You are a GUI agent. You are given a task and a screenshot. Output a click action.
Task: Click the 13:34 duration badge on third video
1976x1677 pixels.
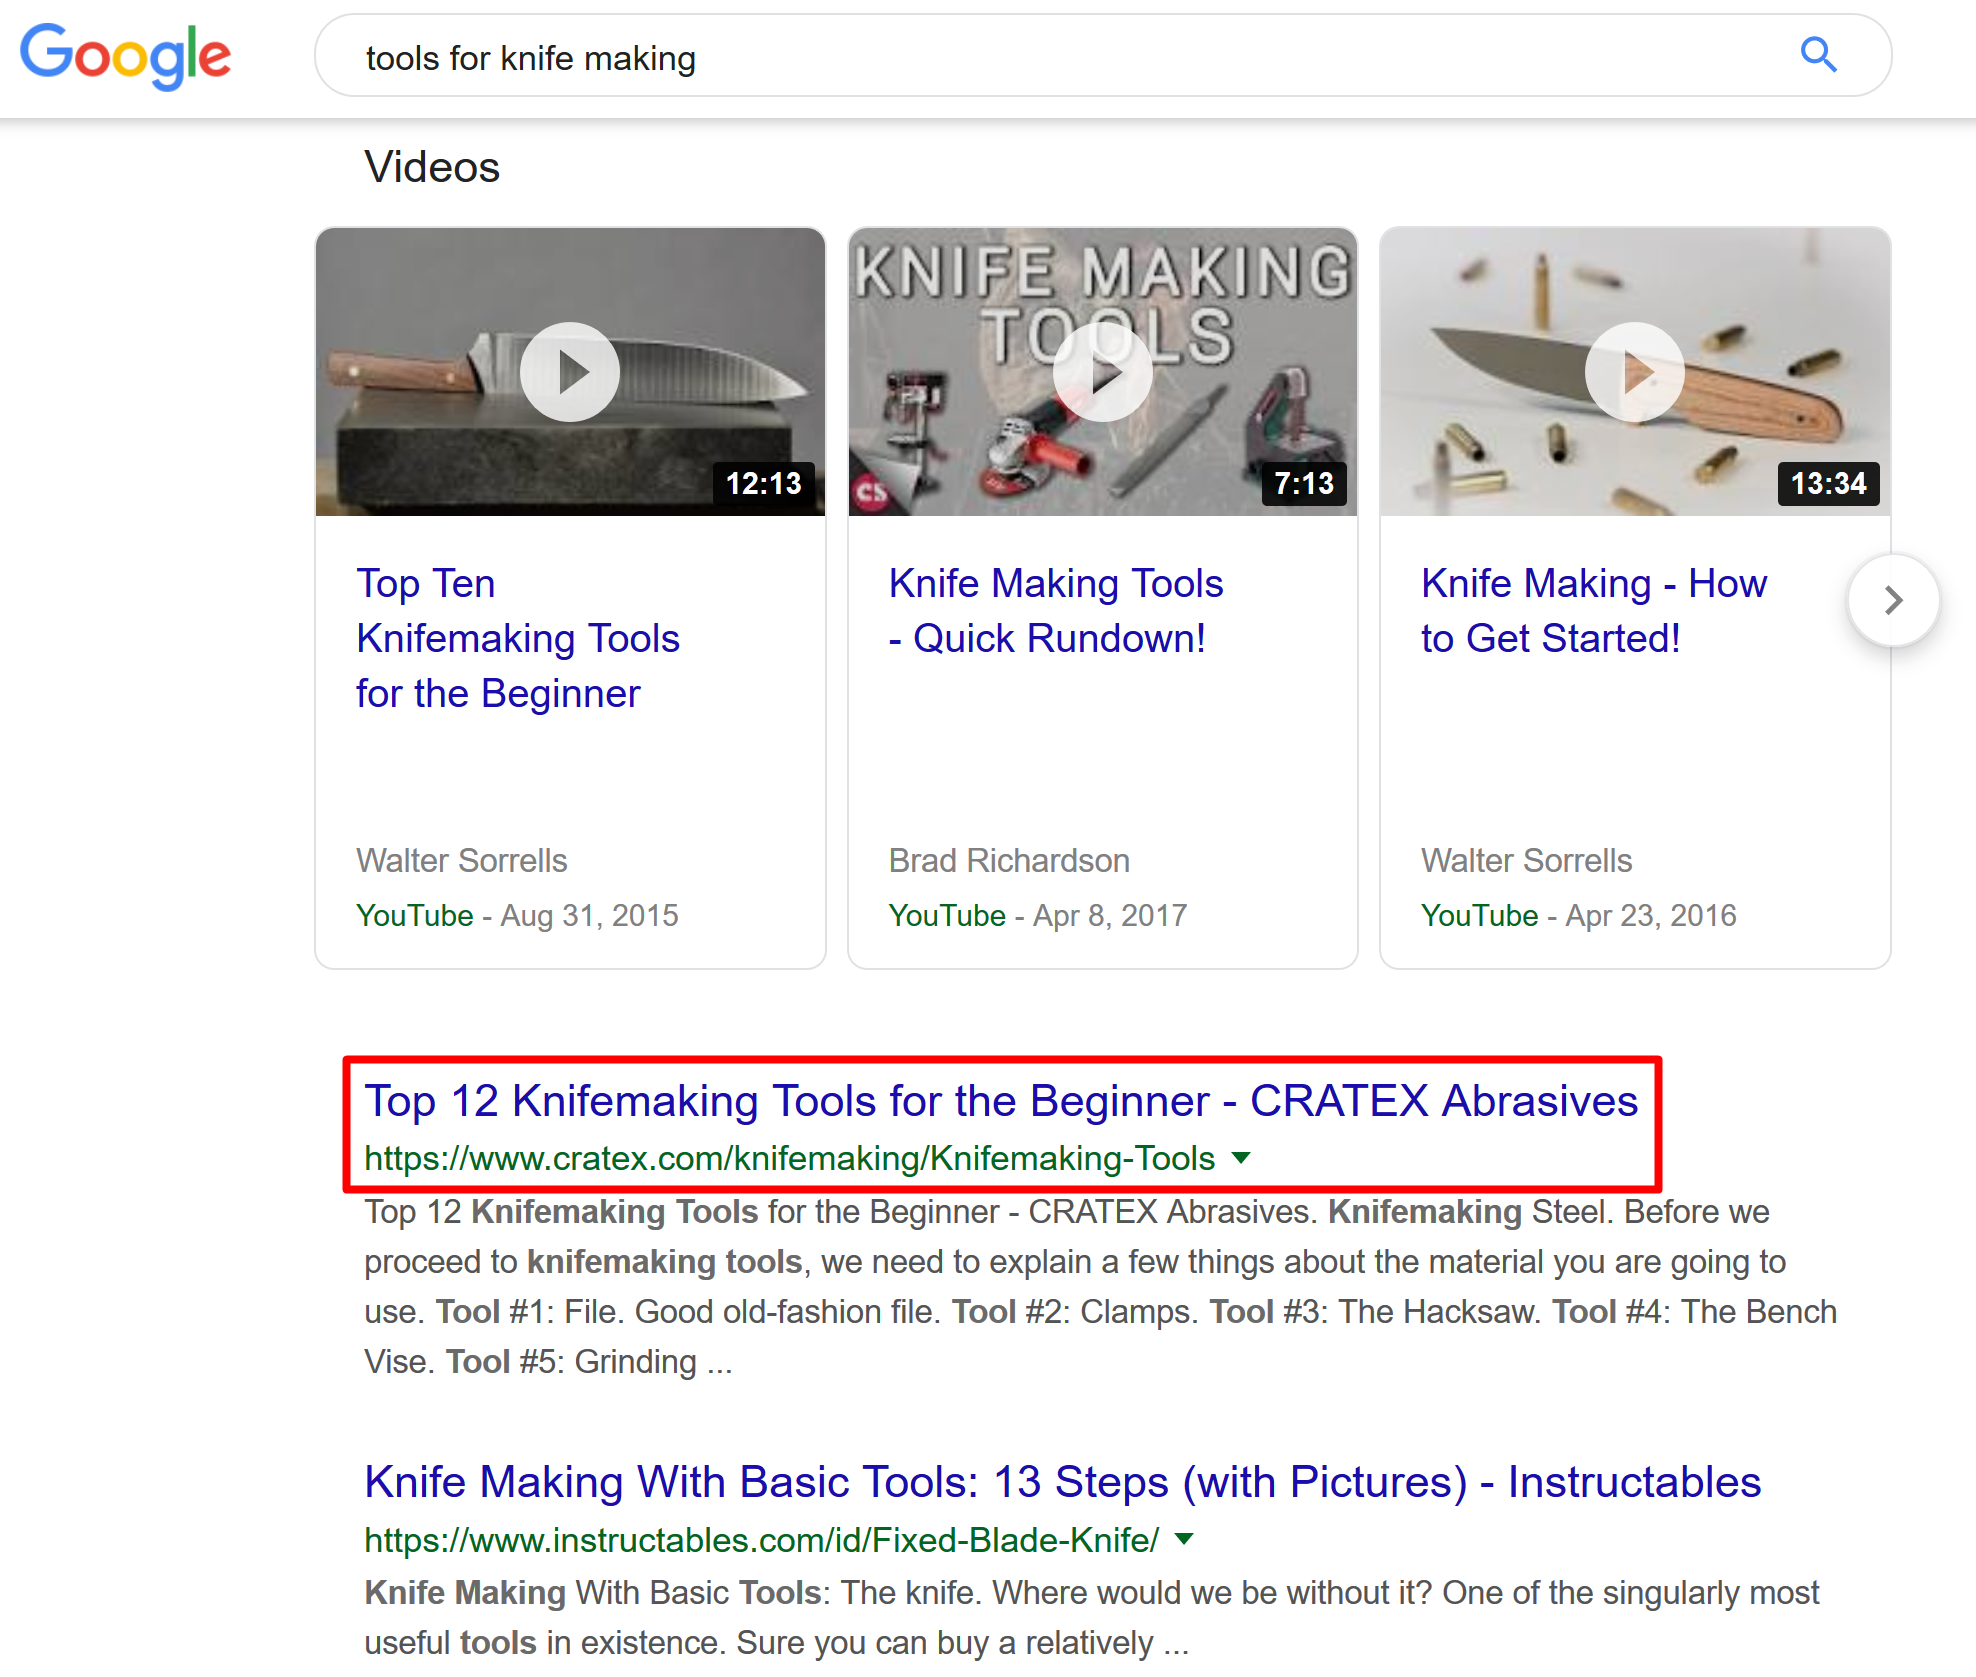[1828, 484]
